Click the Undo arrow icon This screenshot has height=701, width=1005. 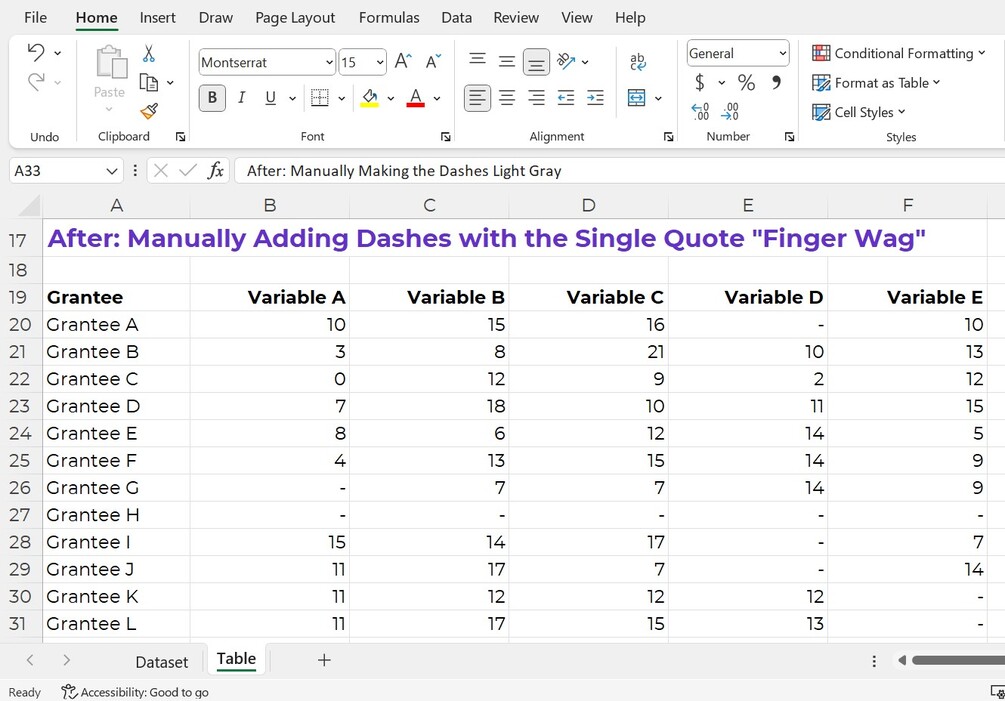(36, 52)
